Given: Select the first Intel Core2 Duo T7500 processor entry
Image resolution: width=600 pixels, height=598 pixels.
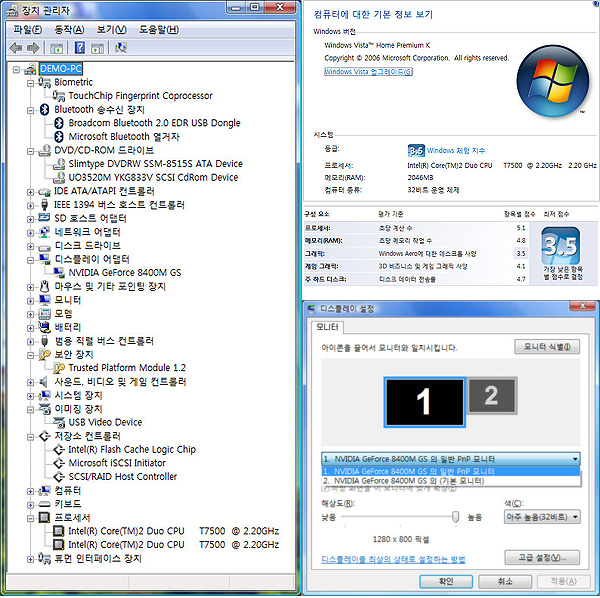Looking at the screenshot, I should point(174,531).
